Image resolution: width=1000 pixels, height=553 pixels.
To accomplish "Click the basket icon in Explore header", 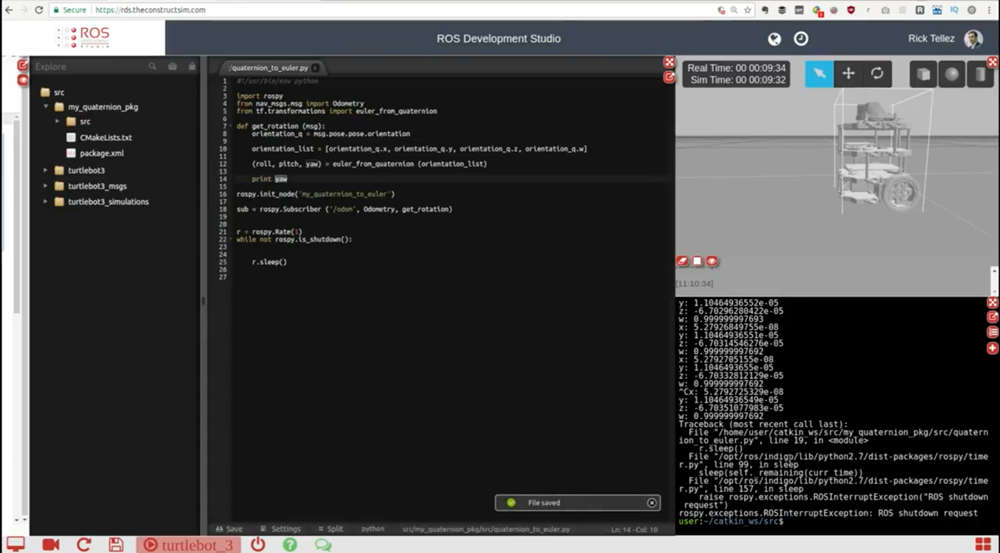I will [172, 66].
